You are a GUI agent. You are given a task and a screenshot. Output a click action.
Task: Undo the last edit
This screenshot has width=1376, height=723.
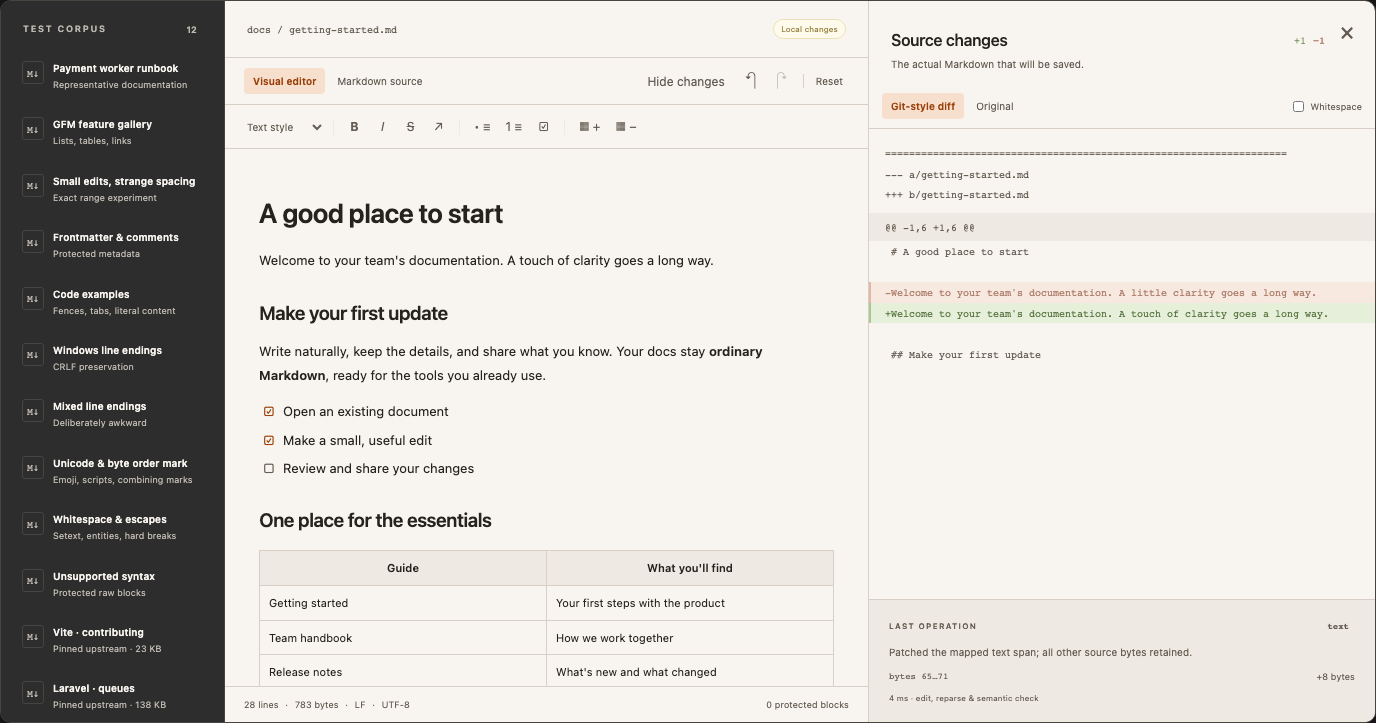pos(751,81)
